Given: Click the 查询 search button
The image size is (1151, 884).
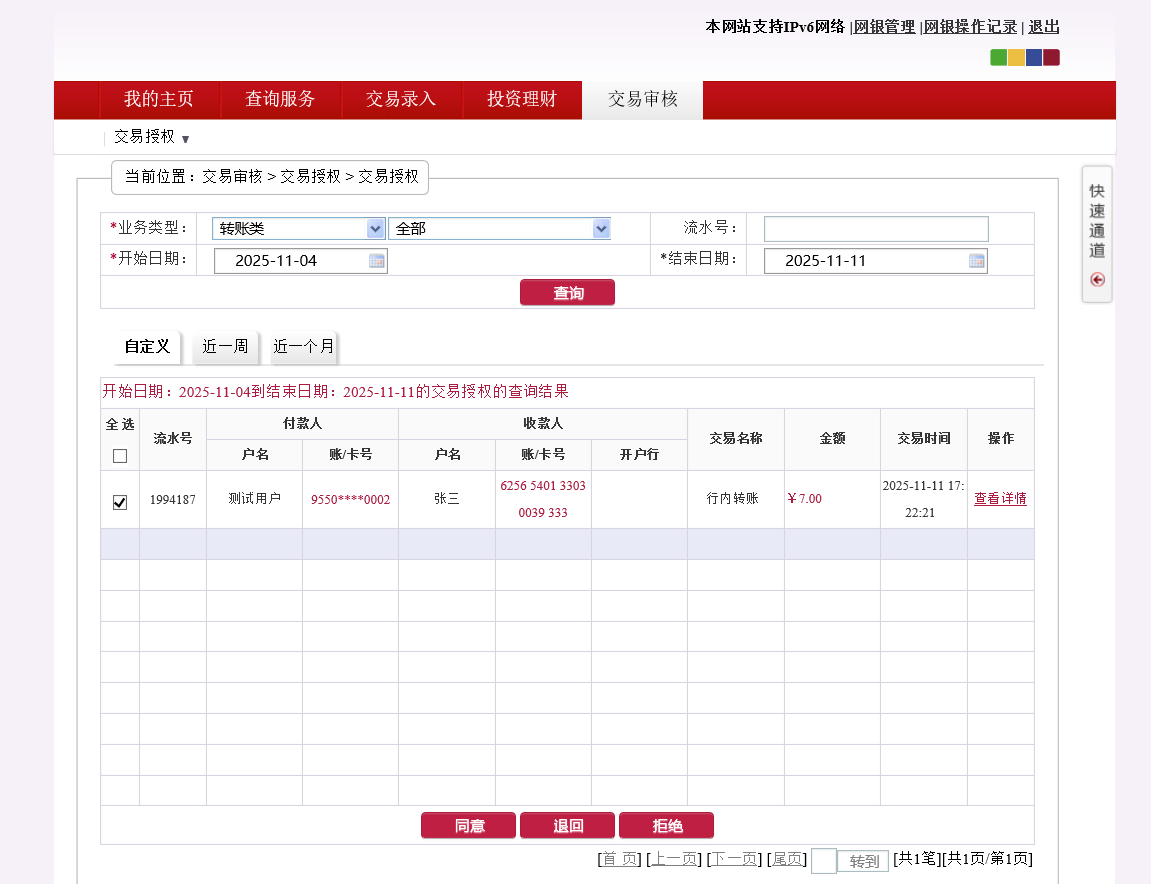Looking at the screenshot, I should point(567,293).
